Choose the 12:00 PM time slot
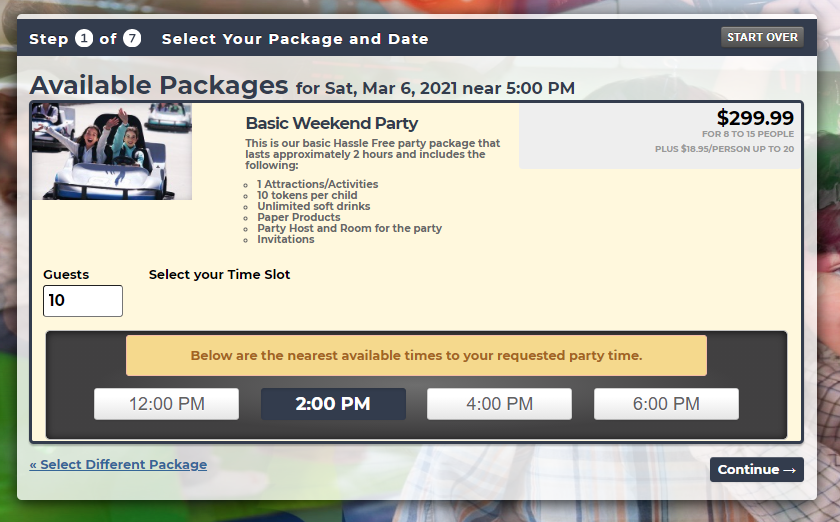This screenshot has width=840, height=522. [x=167, y=404]
